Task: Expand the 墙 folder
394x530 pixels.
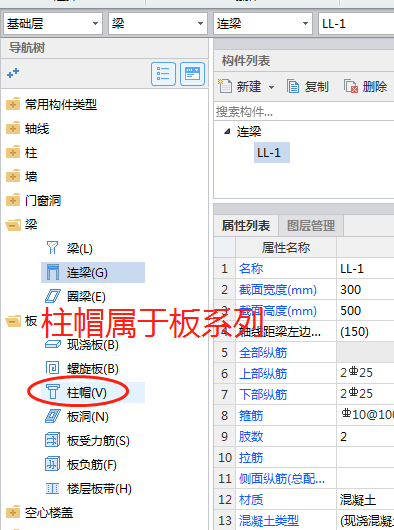Action: [x=13, y=176]
